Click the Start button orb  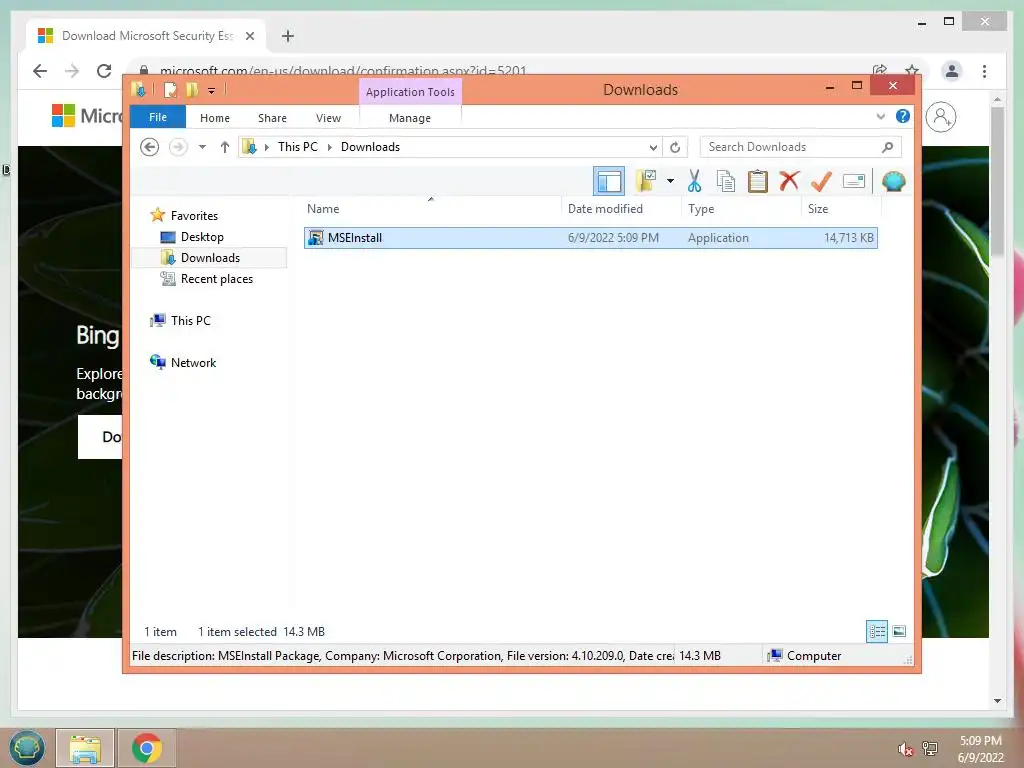(x=27, y=748)
